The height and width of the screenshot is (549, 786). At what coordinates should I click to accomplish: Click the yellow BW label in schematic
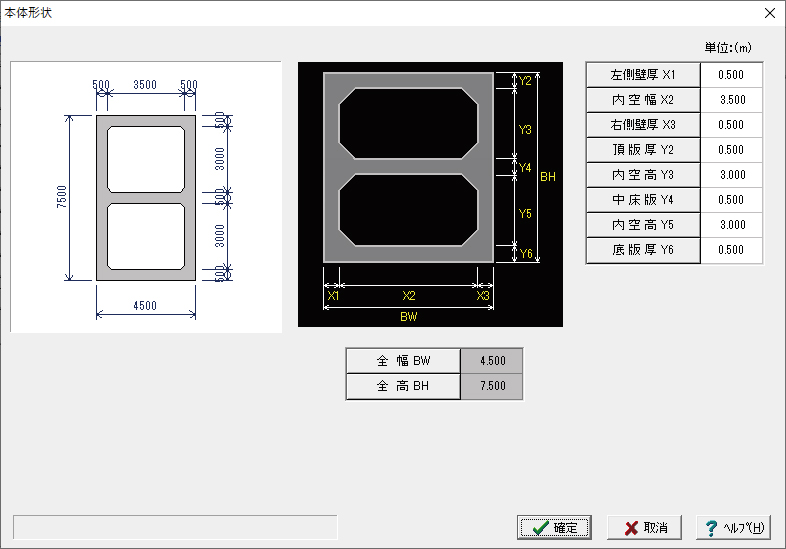[409, 317]
